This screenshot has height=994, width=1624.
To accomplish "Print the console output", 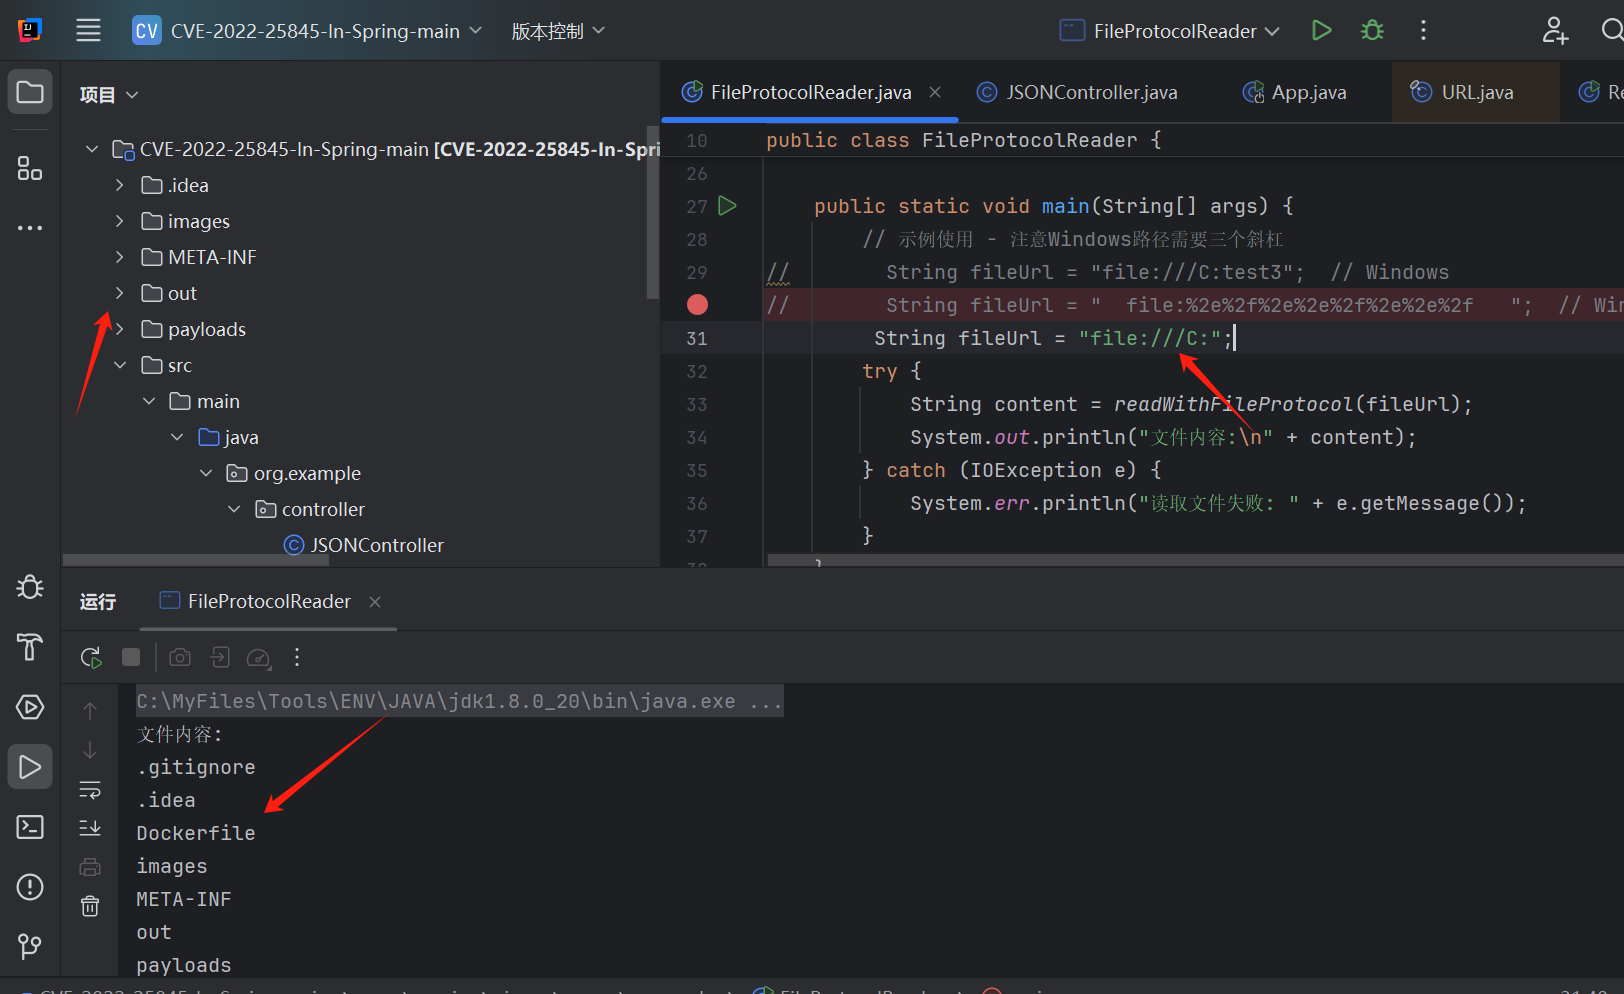I will click(x=90, y=867).
